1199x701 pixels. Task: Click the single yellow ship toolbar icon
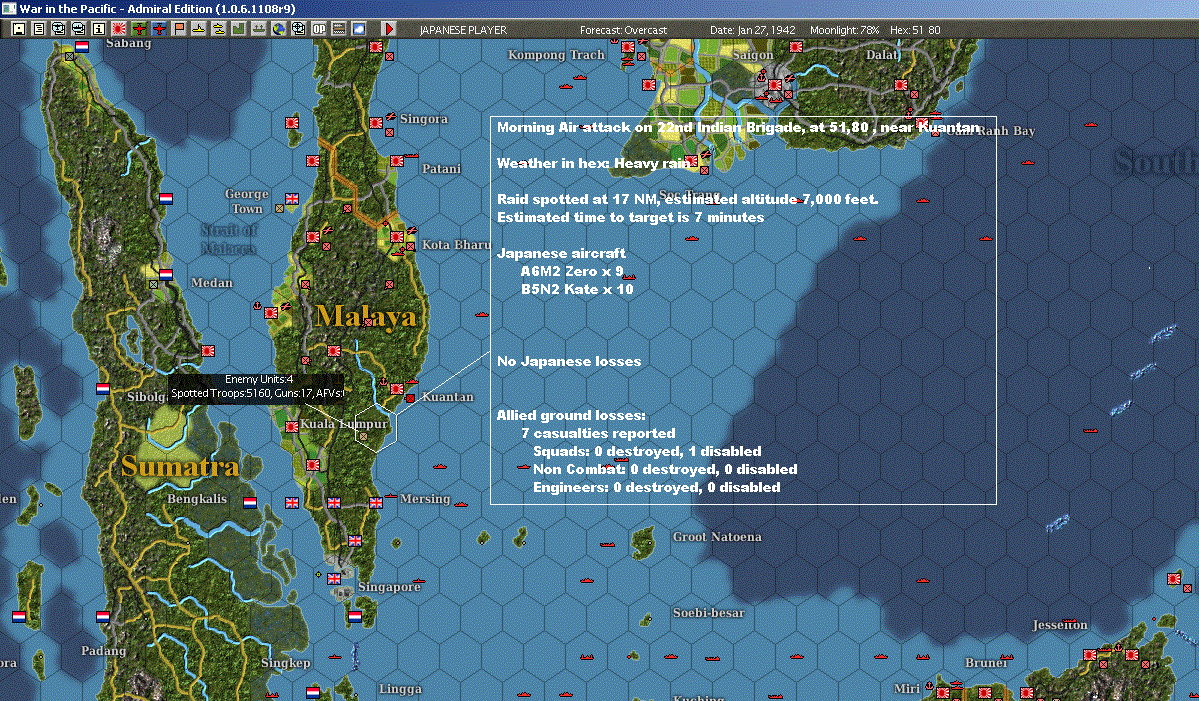(x=199, y=29)
